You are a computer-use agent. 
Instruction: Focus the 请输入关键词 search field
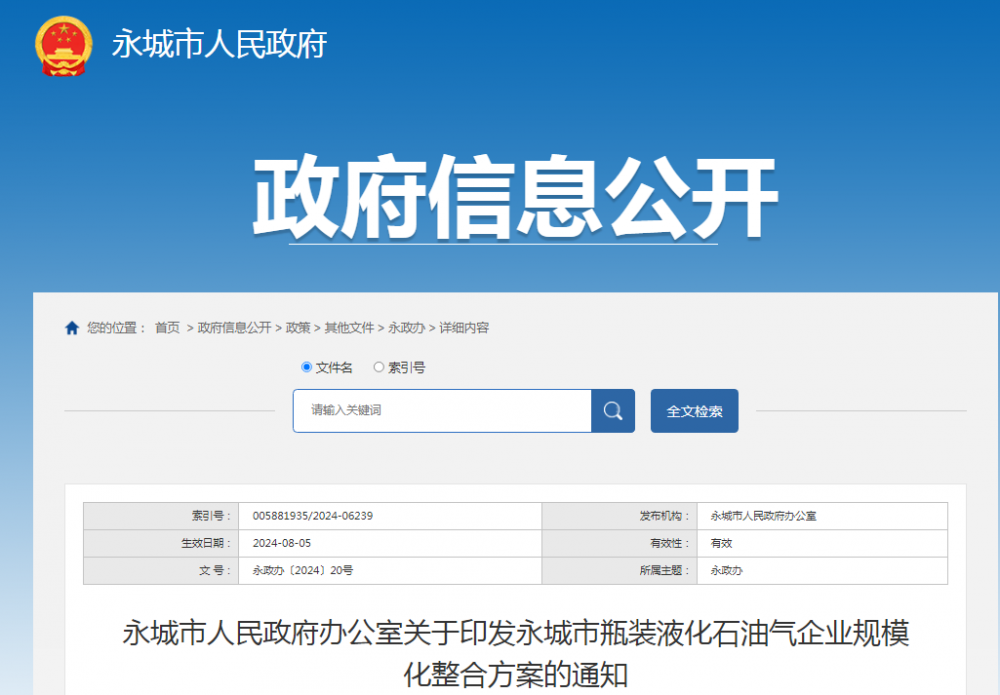442,411
